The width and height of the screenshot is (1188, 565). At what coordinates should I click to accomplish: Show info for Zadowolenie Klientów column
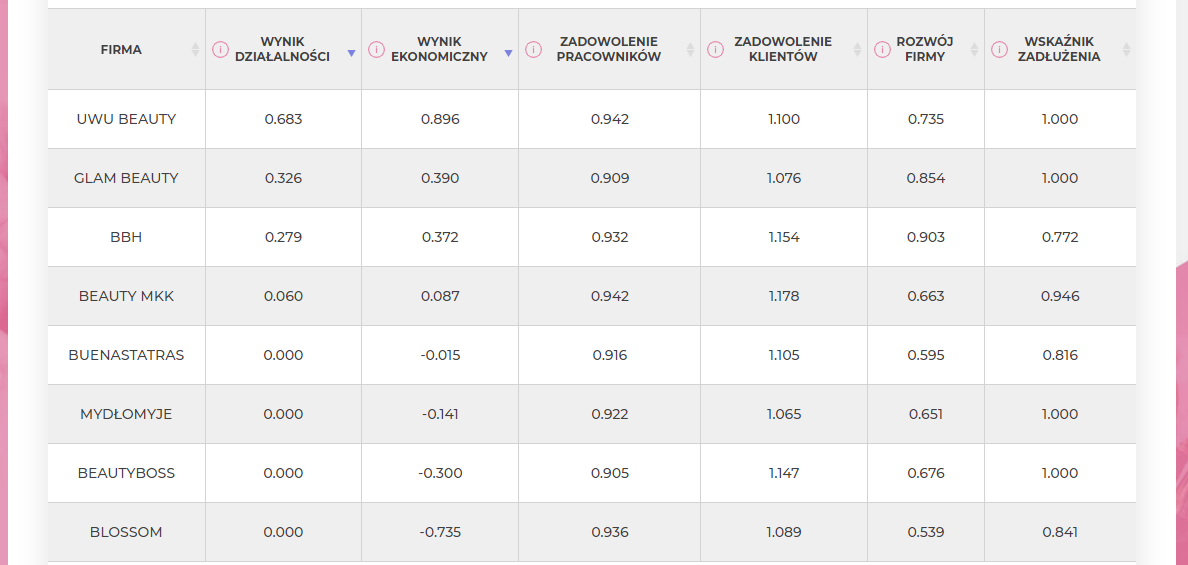[714, 50]
